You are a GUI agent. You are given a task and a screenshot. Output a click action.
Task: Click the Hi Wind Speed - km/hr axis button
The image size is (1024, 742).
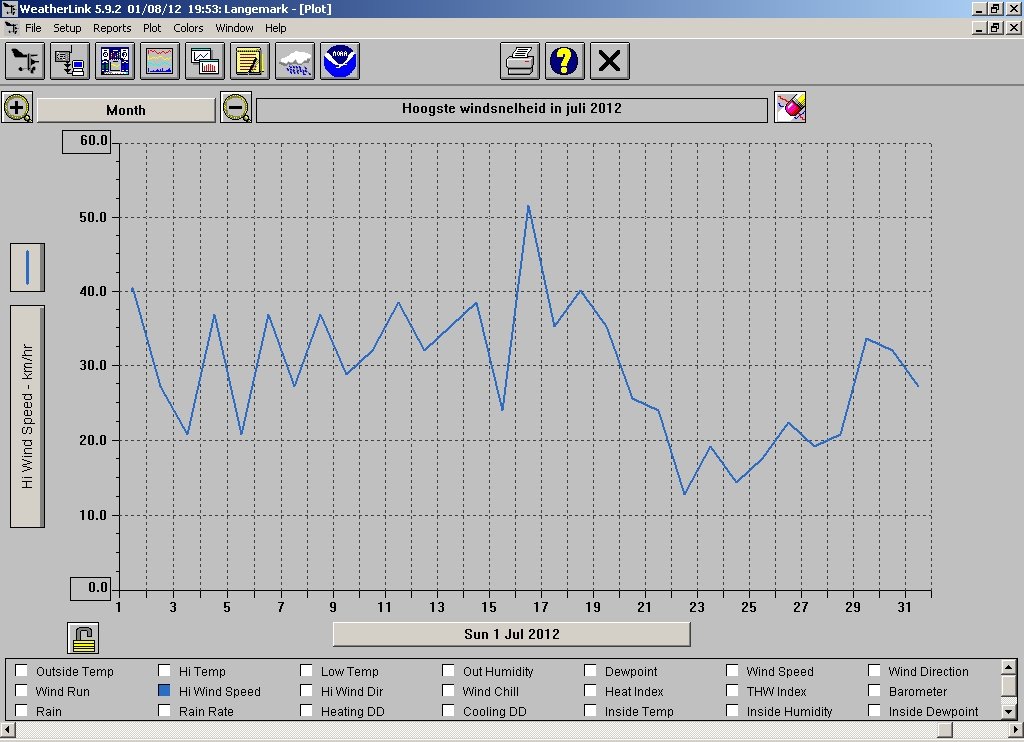pyautogui.click(x=27, y=416)
